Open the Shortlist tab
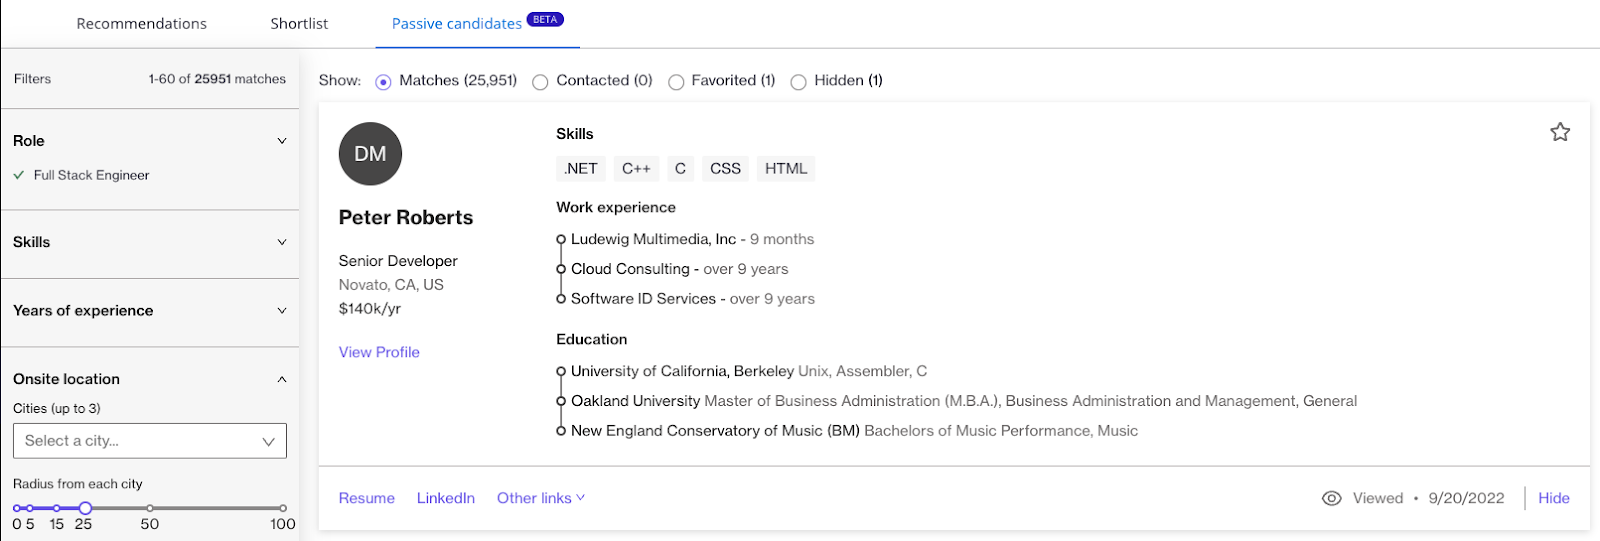Viewport: 1600px width, 541px height. 299,24
